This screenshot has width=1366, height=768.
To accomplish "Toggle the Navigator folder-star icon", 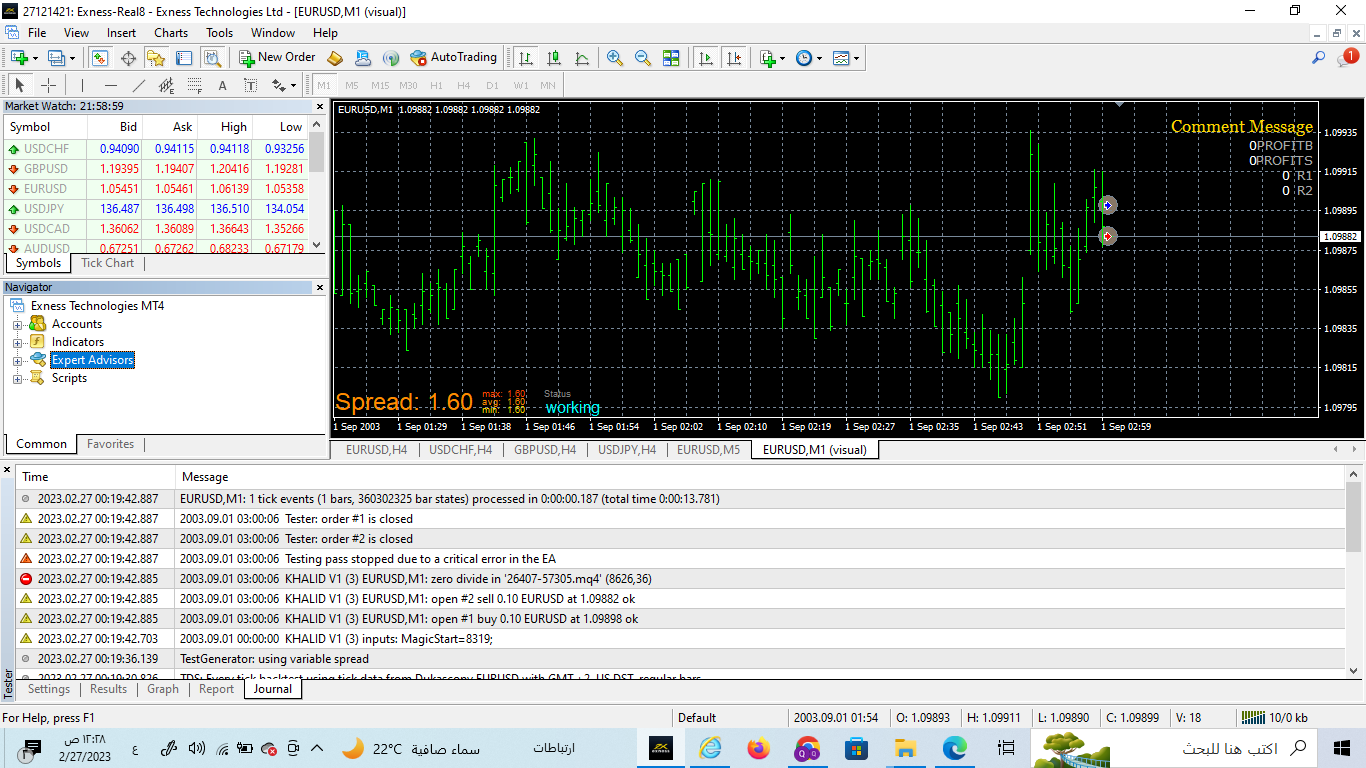I will [x=157, y=58].
